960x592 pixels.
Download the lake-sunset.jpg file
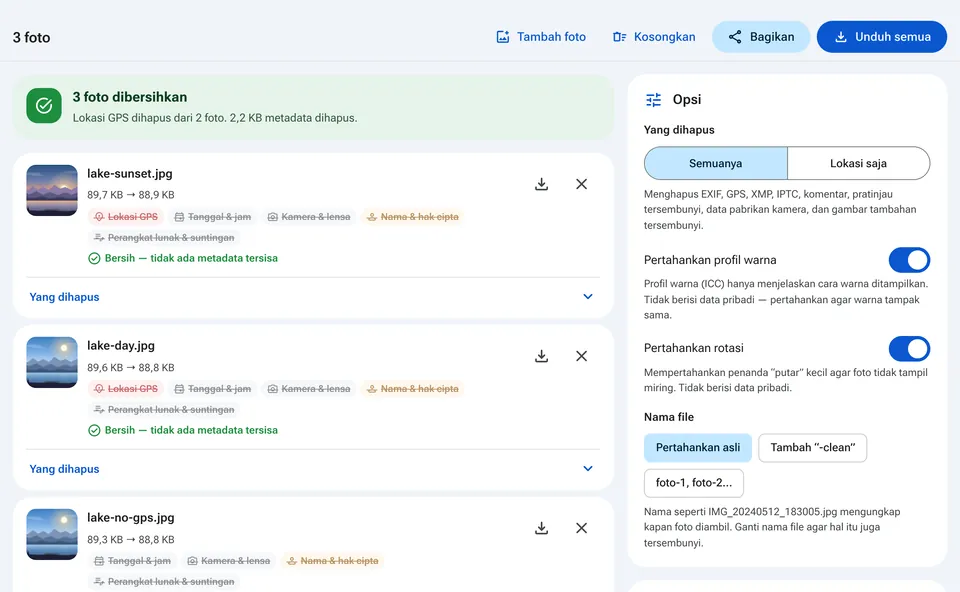541,184
